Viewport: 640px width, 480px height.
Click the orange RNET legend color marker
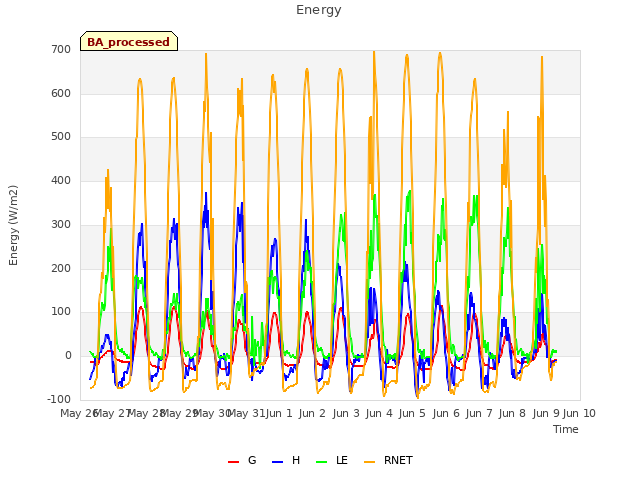tap(369, 462)
